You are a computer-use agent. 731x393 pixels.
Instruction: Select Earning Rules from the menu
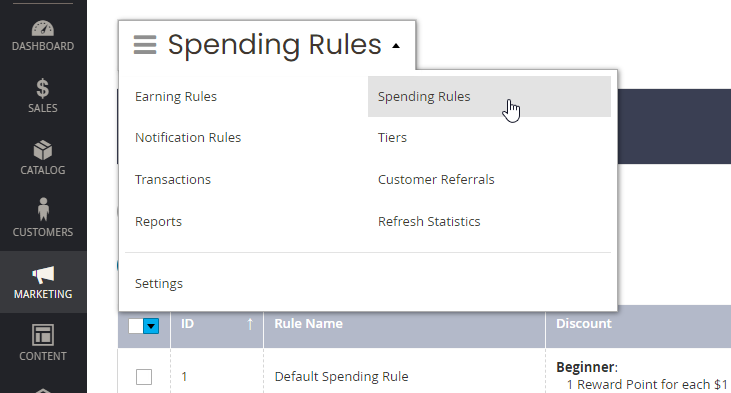point(176,97)
